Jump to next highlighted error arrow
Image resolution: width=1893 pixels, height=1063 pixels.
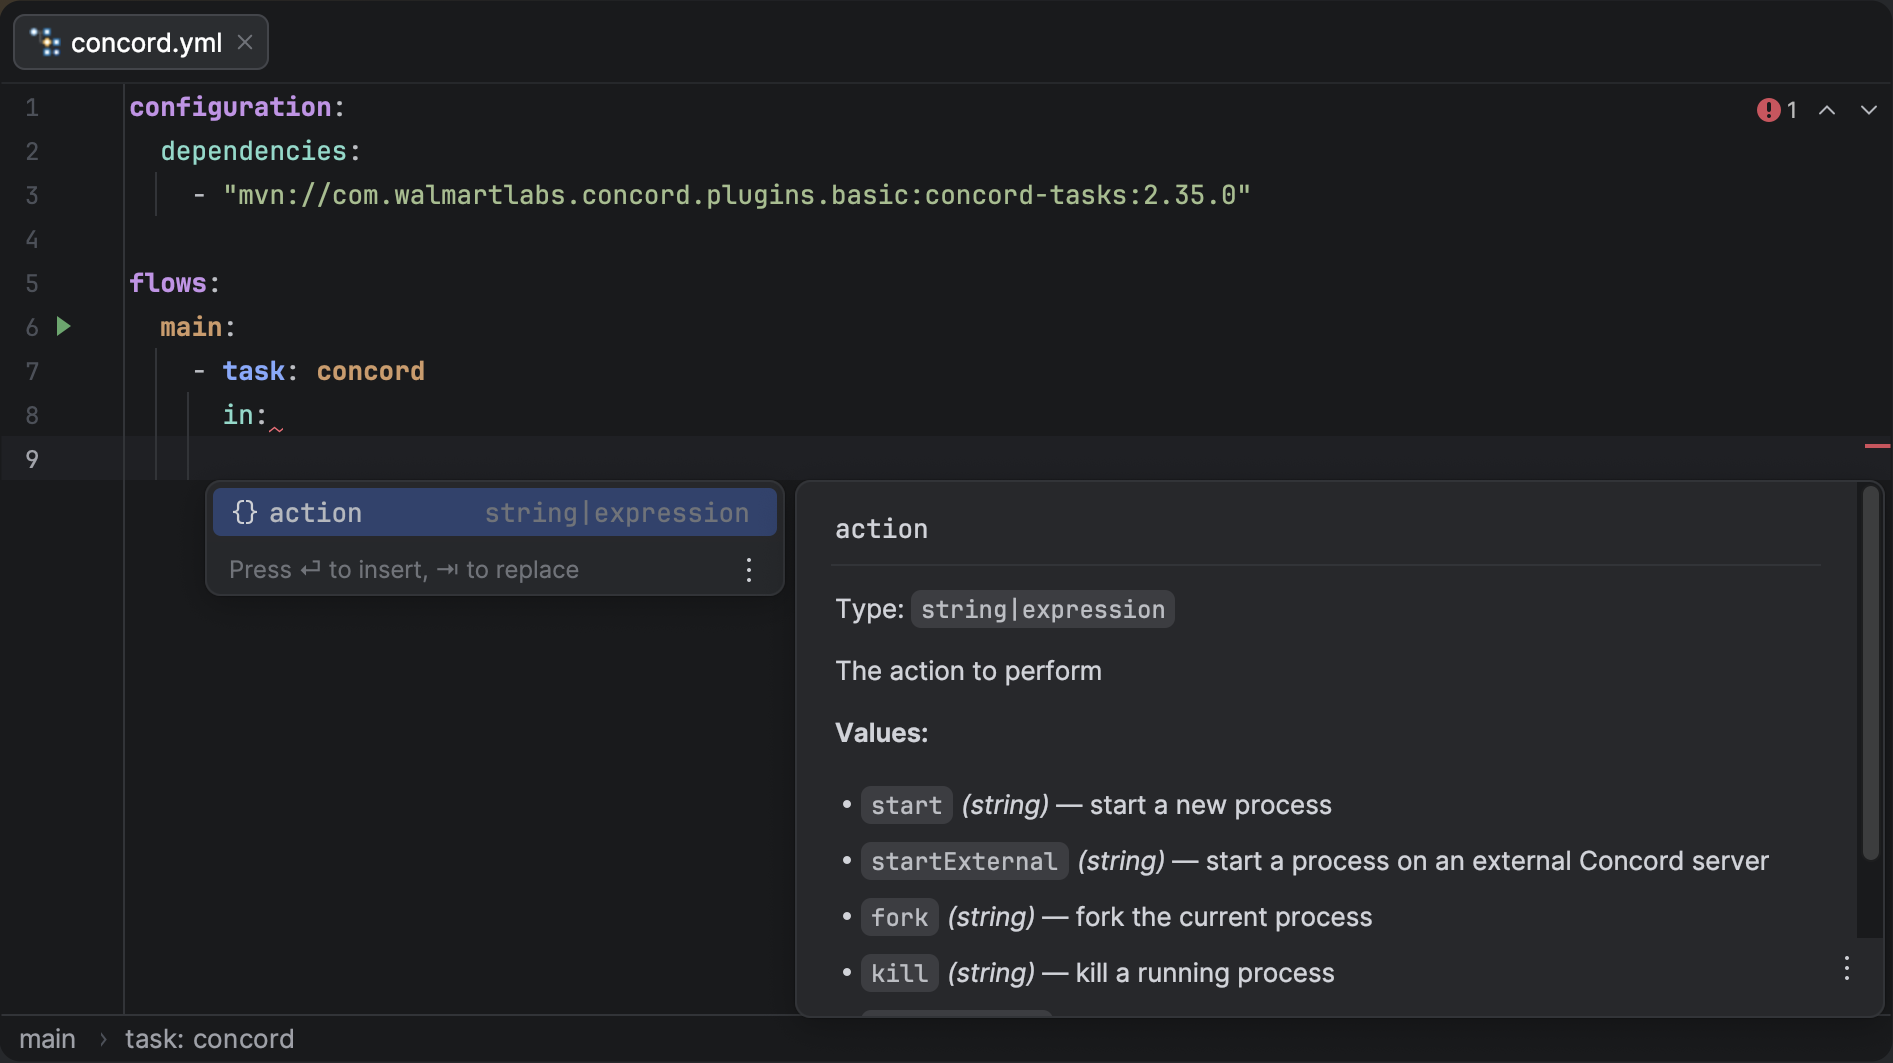(1868, 110)
